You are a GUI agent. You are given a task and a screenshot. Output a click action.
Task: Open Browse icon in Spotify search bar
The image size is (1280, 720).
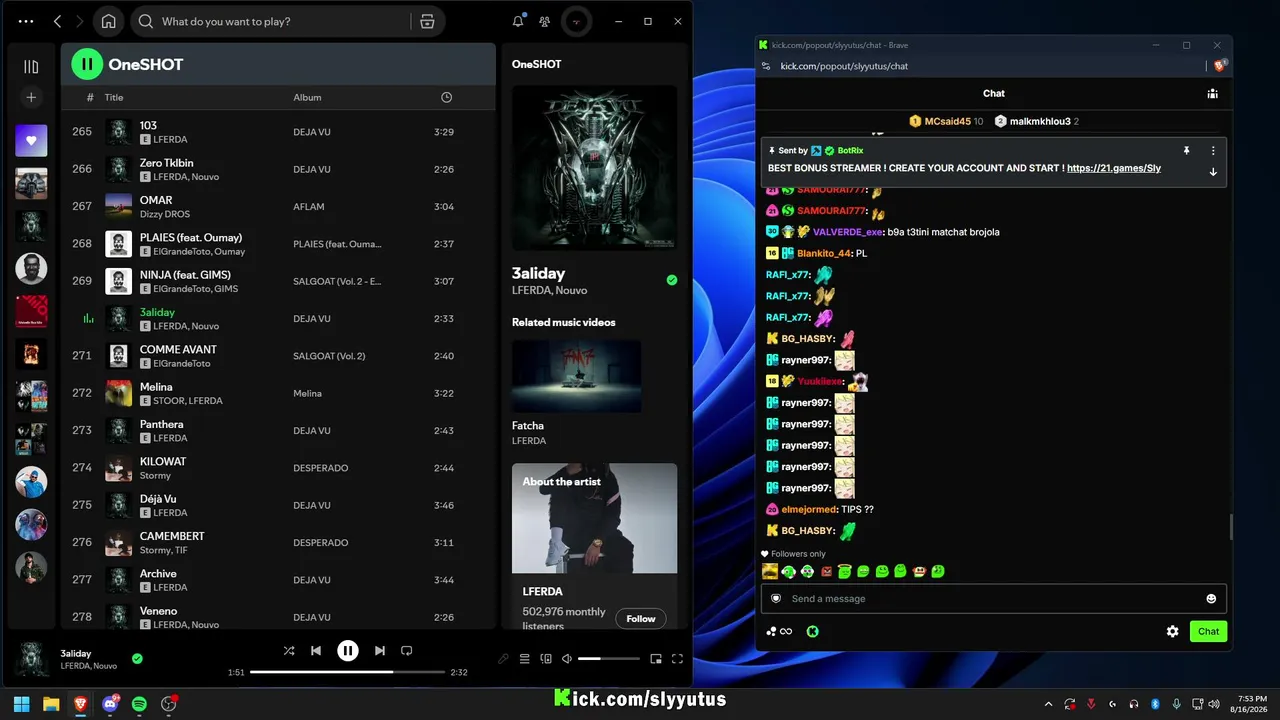coord(427,21)
